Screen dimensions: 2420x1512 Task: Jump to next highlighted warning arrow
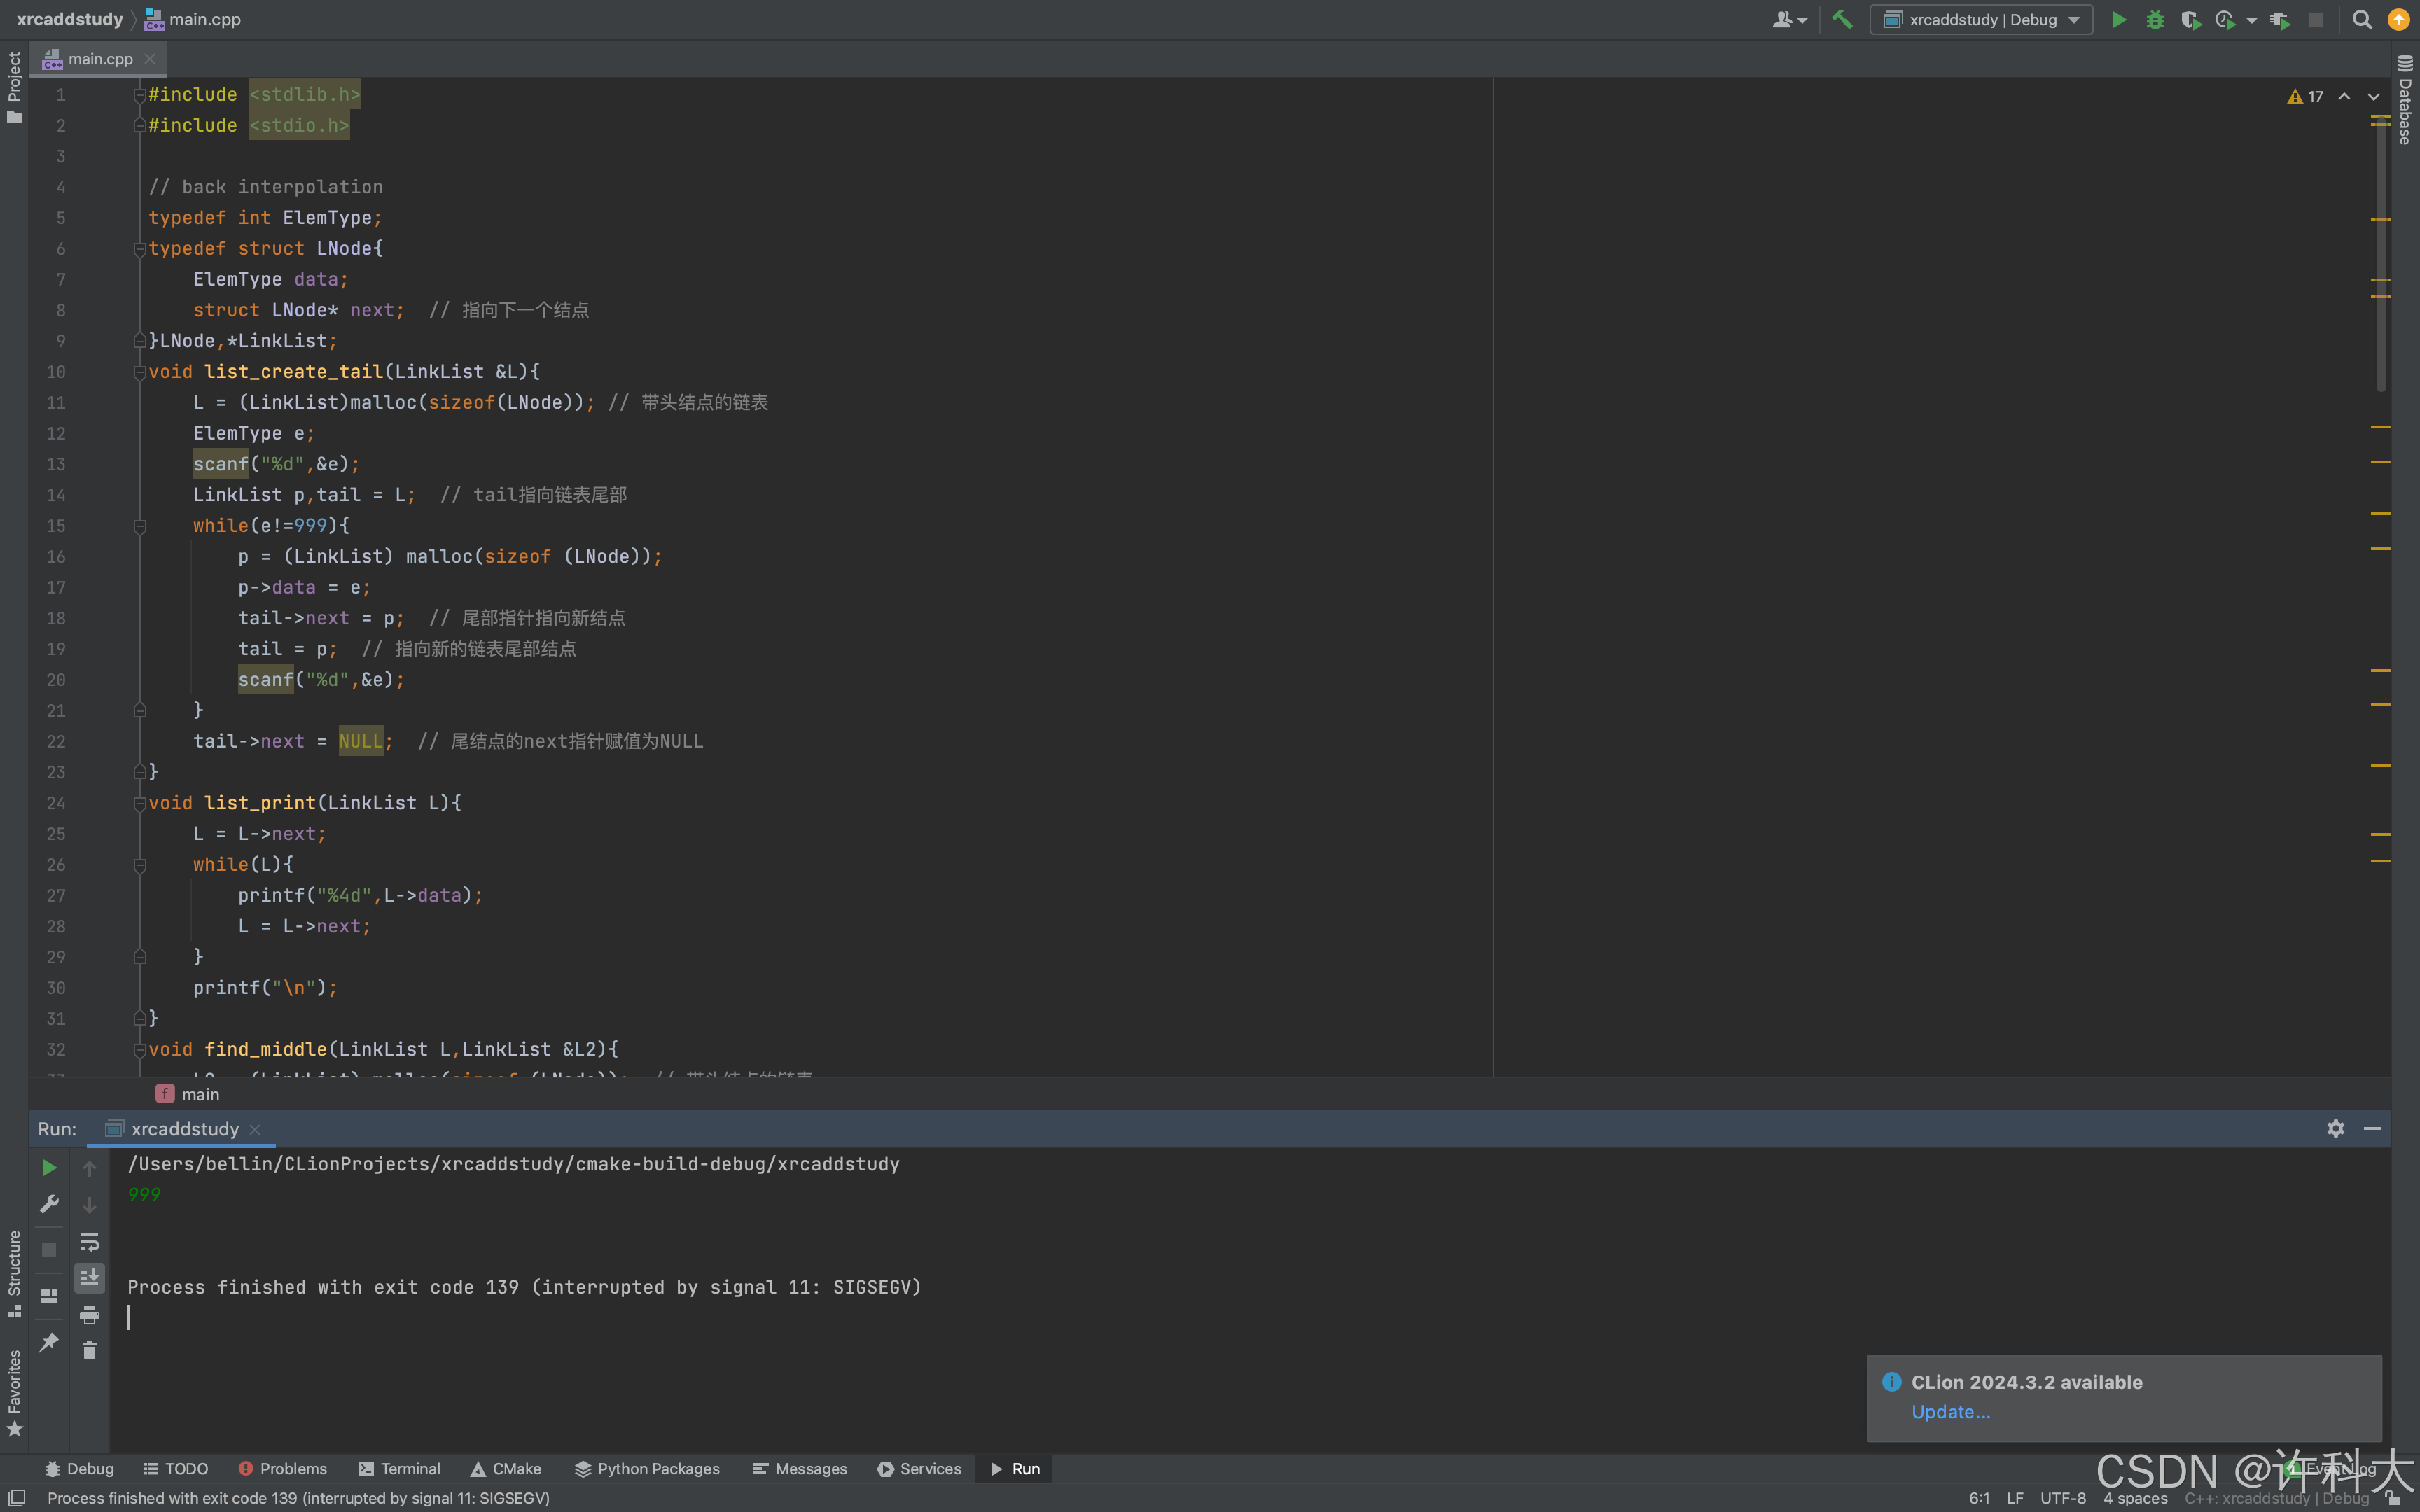coord(2373,97)
